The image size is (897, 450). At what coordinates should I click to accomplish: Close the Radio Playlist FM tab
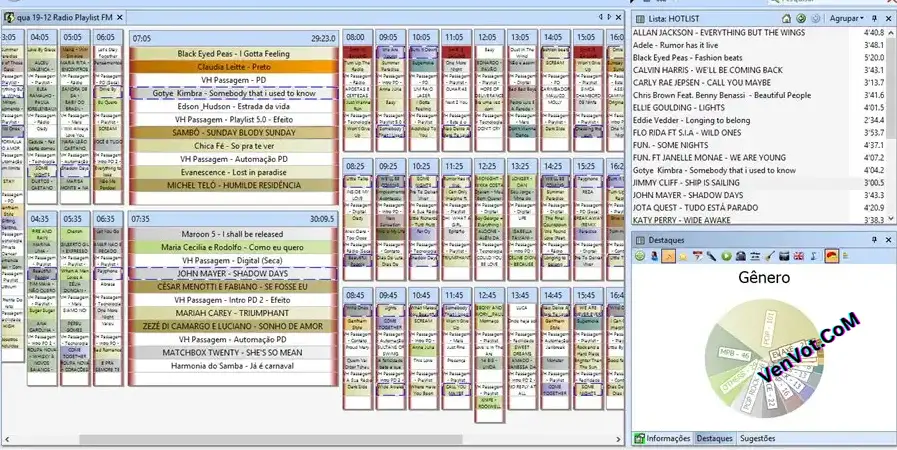[x=120, y=18]
